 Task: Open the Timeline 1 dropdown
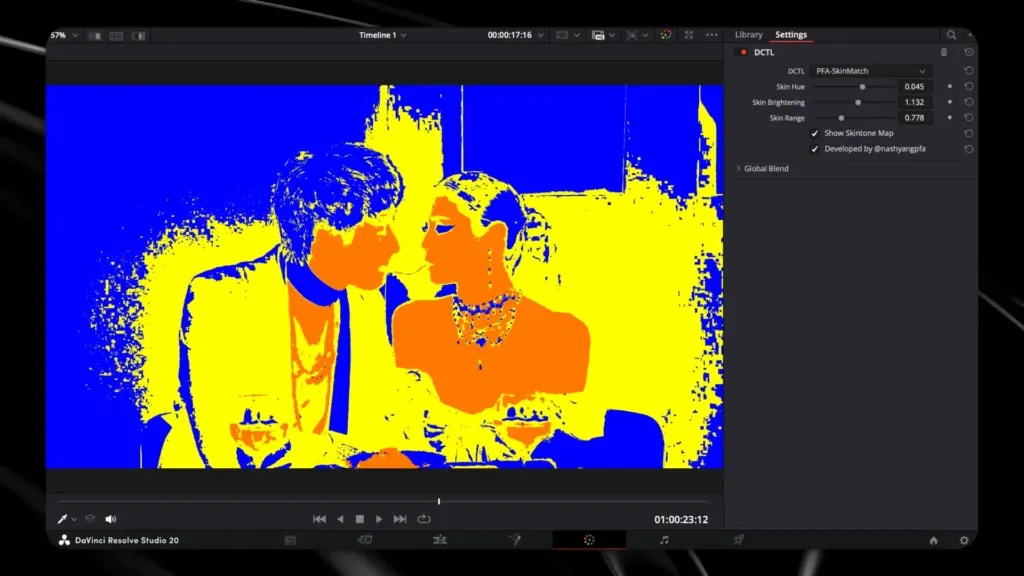click(383, 35)
